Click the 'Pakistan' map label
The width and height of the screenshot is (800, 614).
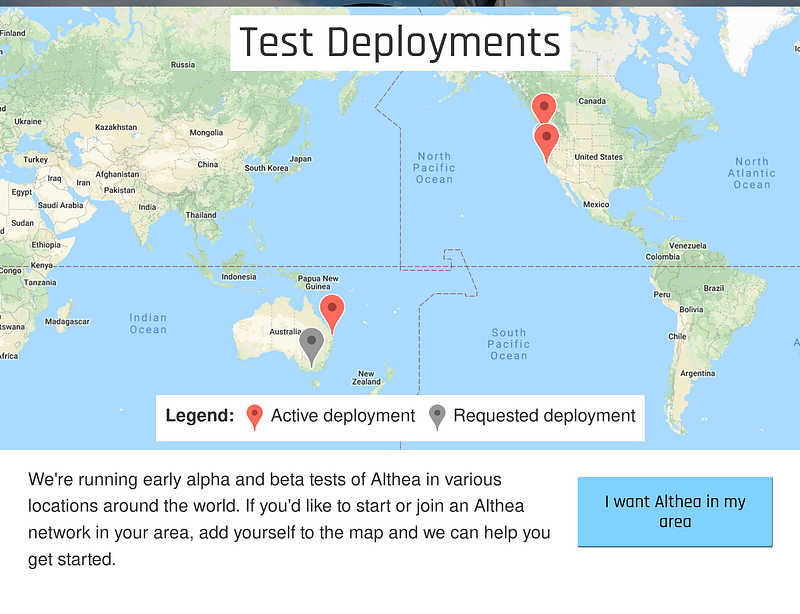[x=119, y=190]
